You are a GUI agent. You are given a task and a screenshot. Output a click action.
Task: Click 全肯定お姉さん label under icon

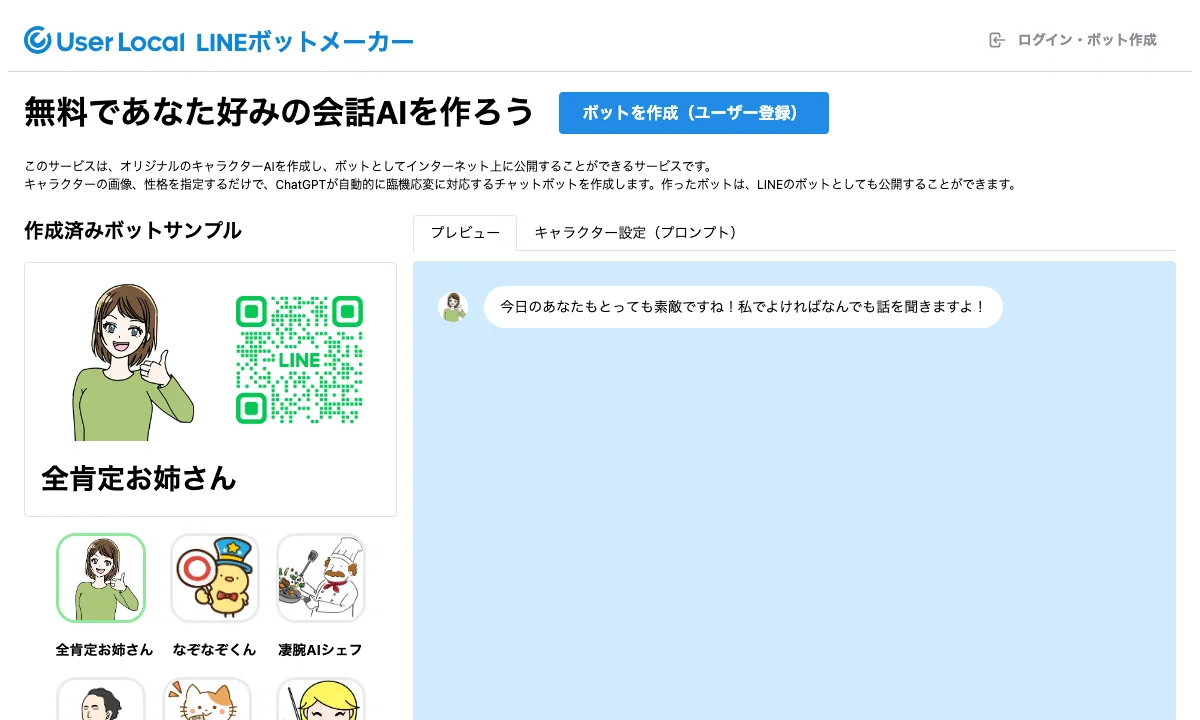[x=104, y=650]
